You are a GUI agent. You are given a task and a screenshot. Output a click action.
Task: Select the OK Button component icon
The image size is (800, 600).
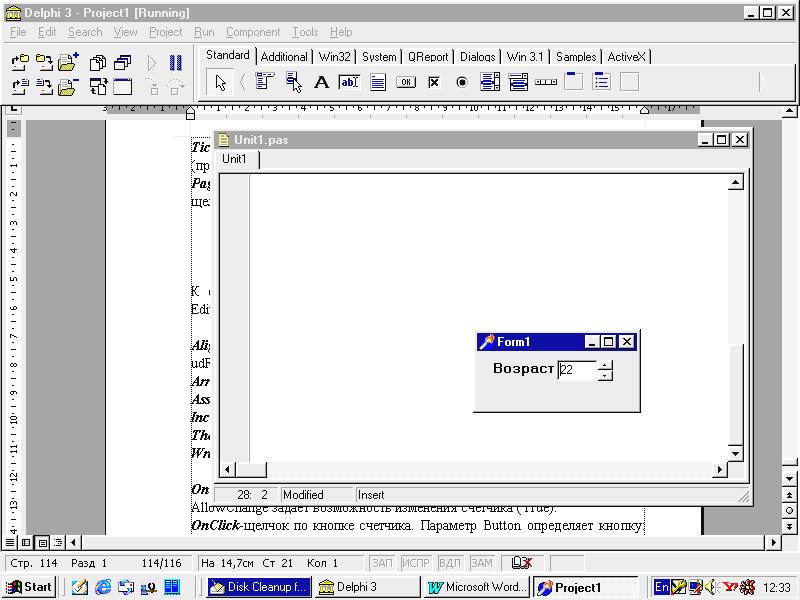coord(406,82)
